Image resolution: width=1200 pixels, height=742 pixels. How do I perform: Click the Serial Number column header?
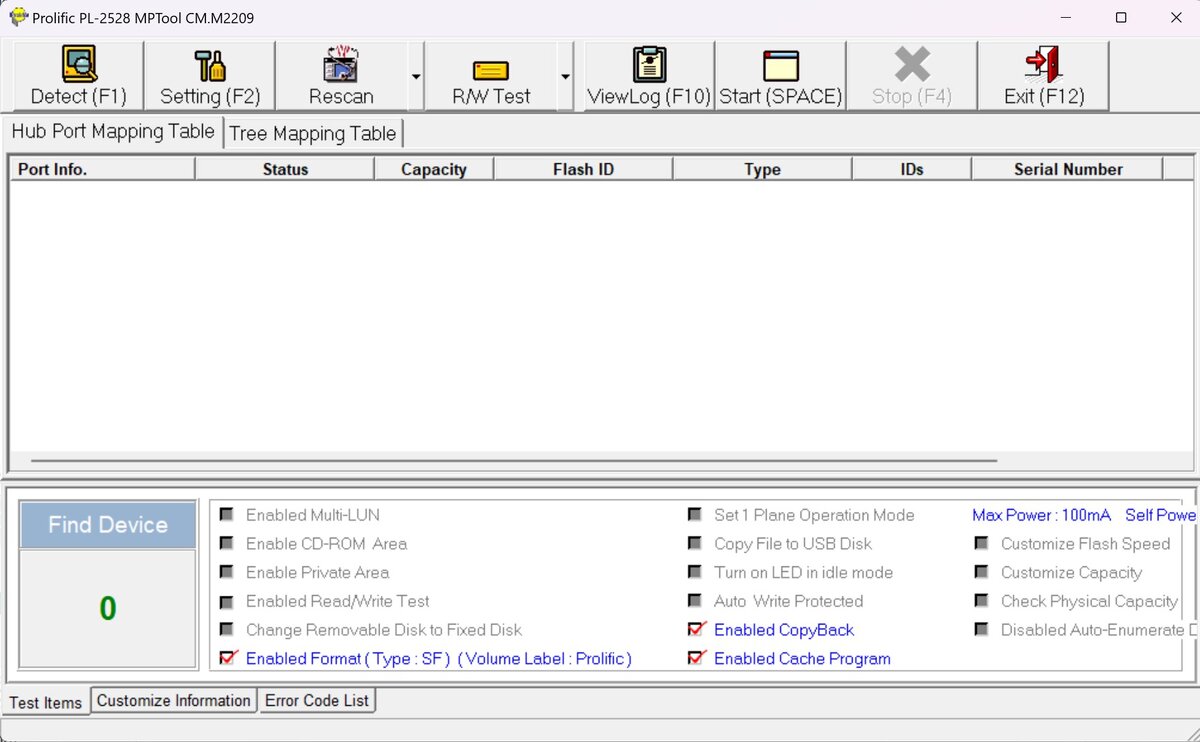tap(1067, 169)
